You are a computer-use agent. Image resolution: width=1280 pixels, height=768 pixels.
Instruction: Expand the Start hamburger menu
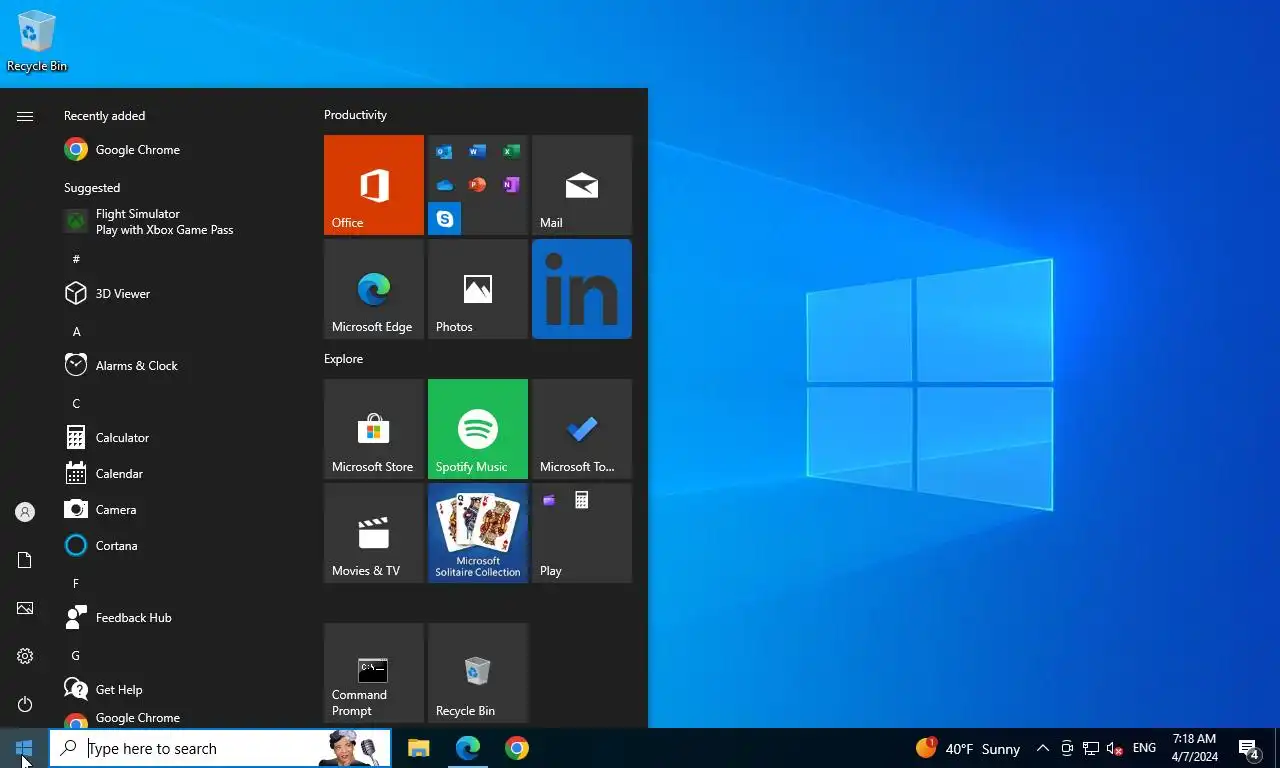click(x=25, y=116)
